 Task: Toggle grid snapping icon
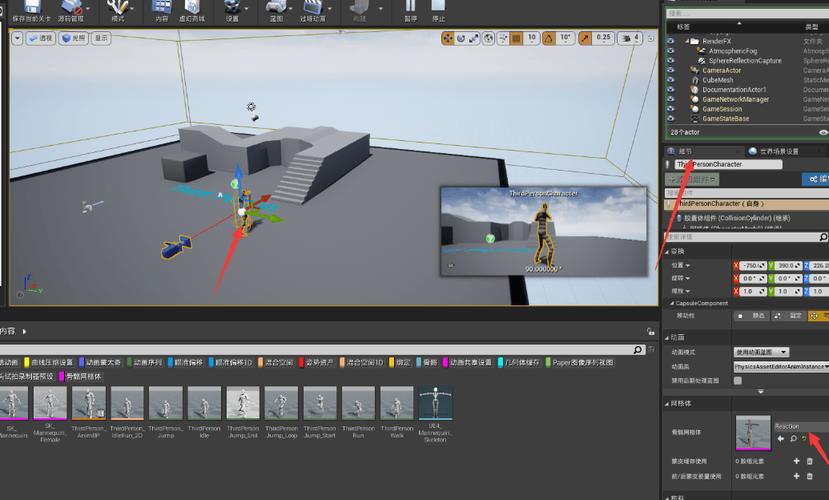(x=517, y=38)
